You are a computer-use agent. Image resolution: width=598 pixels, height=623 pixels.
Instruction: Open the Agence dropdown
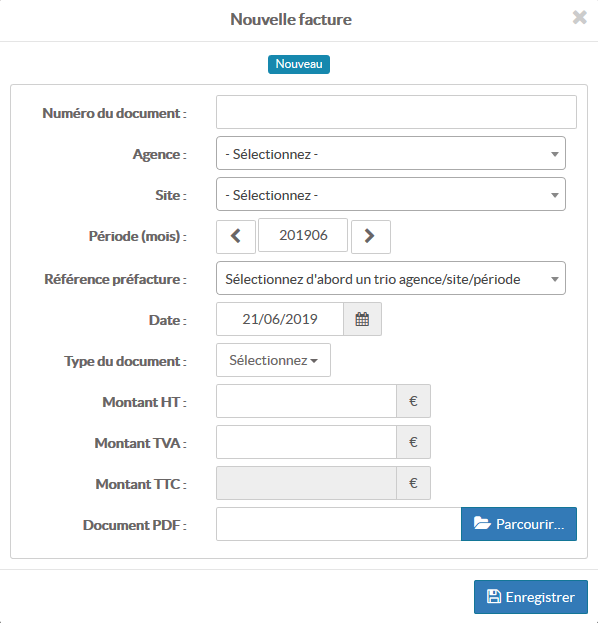coord(391,153)
